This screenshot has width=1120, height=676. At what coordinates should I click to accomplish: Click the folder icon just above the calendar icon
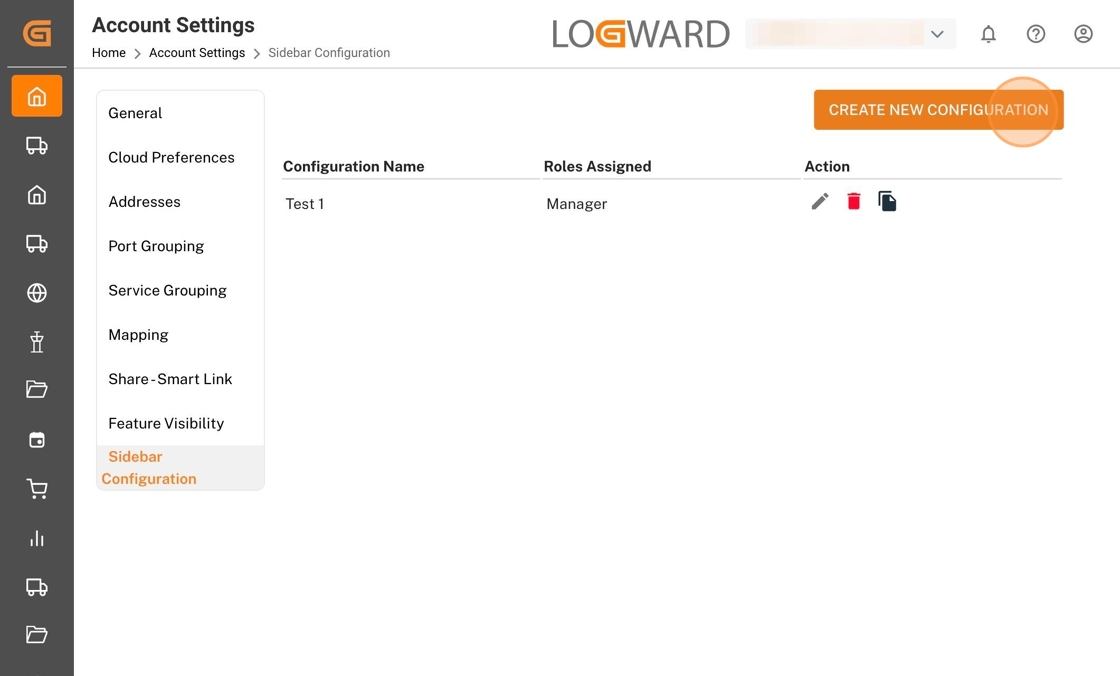click(x=36, y=389)
